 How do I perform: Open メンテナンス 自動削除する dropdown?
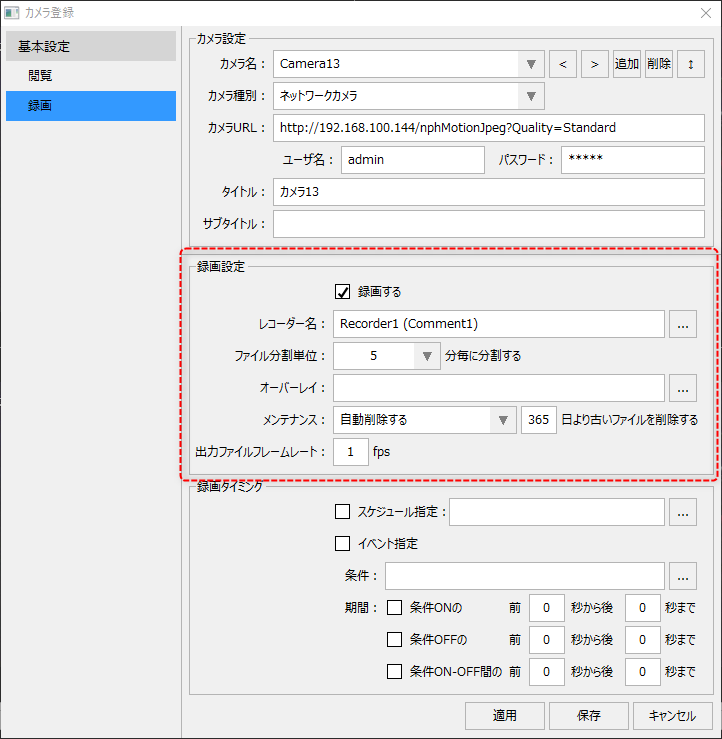[x=503, y=420]
